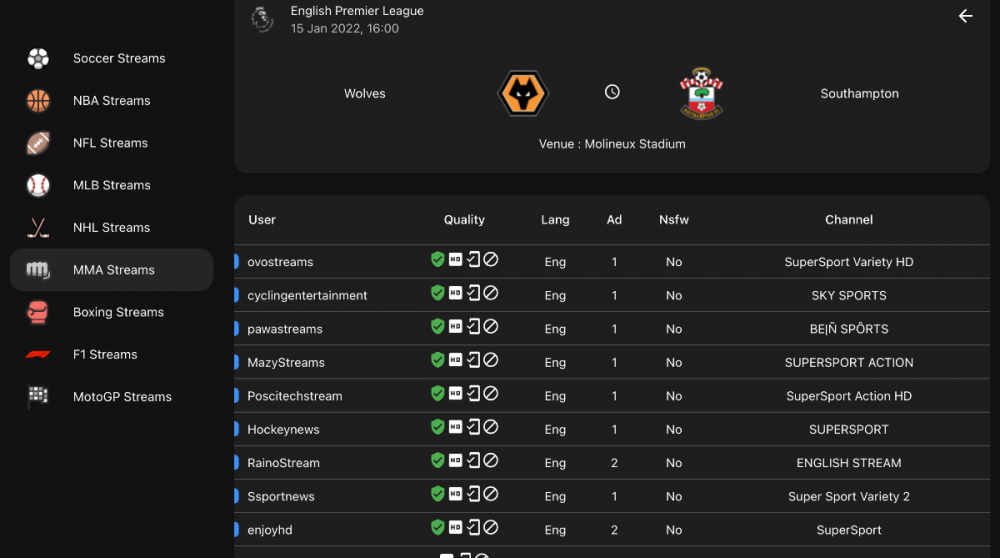The height and width of the screenshot is (558, 1000).
Task: Click the green shield icon for Poscitechstream
Action: [x=438, y=393]
